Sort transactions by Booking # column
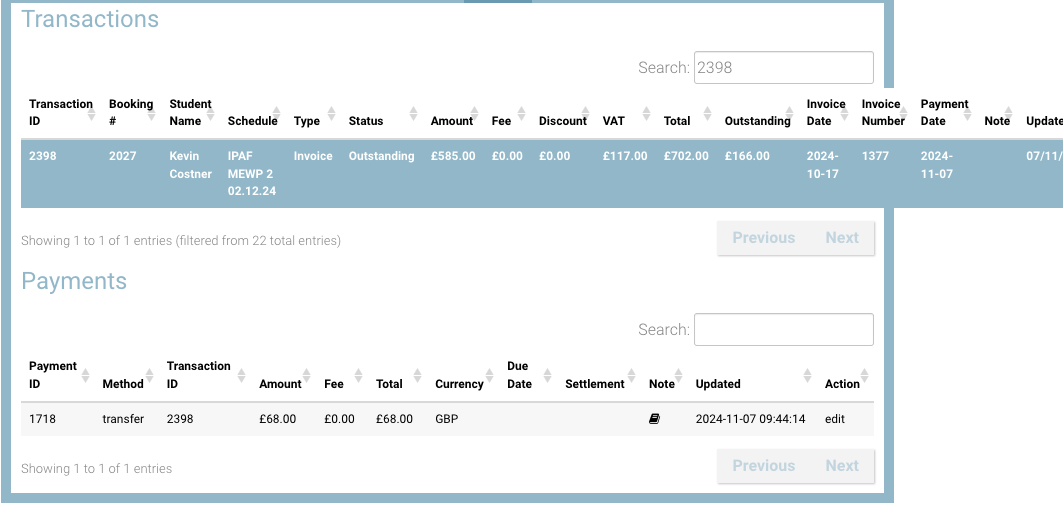Image resolution: width=1063 pixels, height=507 pixels. 131,112
